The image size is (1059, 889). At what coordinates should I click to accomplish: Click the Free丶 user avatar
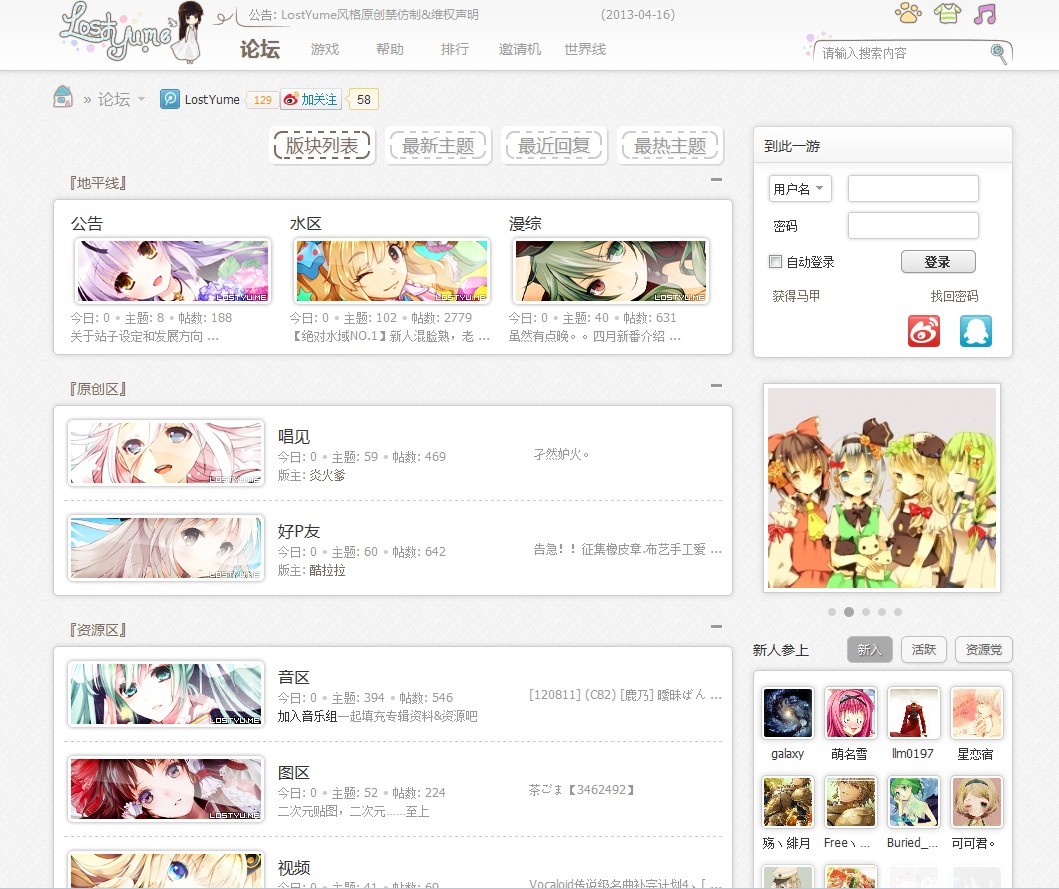click(x=850, y=802)
